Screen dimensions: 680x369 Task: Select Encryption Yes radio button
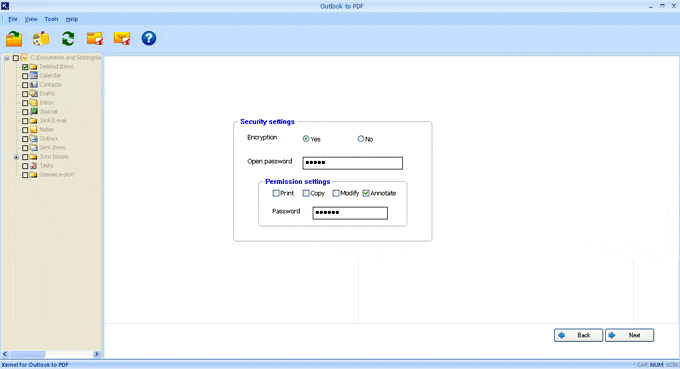[x=306, y=139]
